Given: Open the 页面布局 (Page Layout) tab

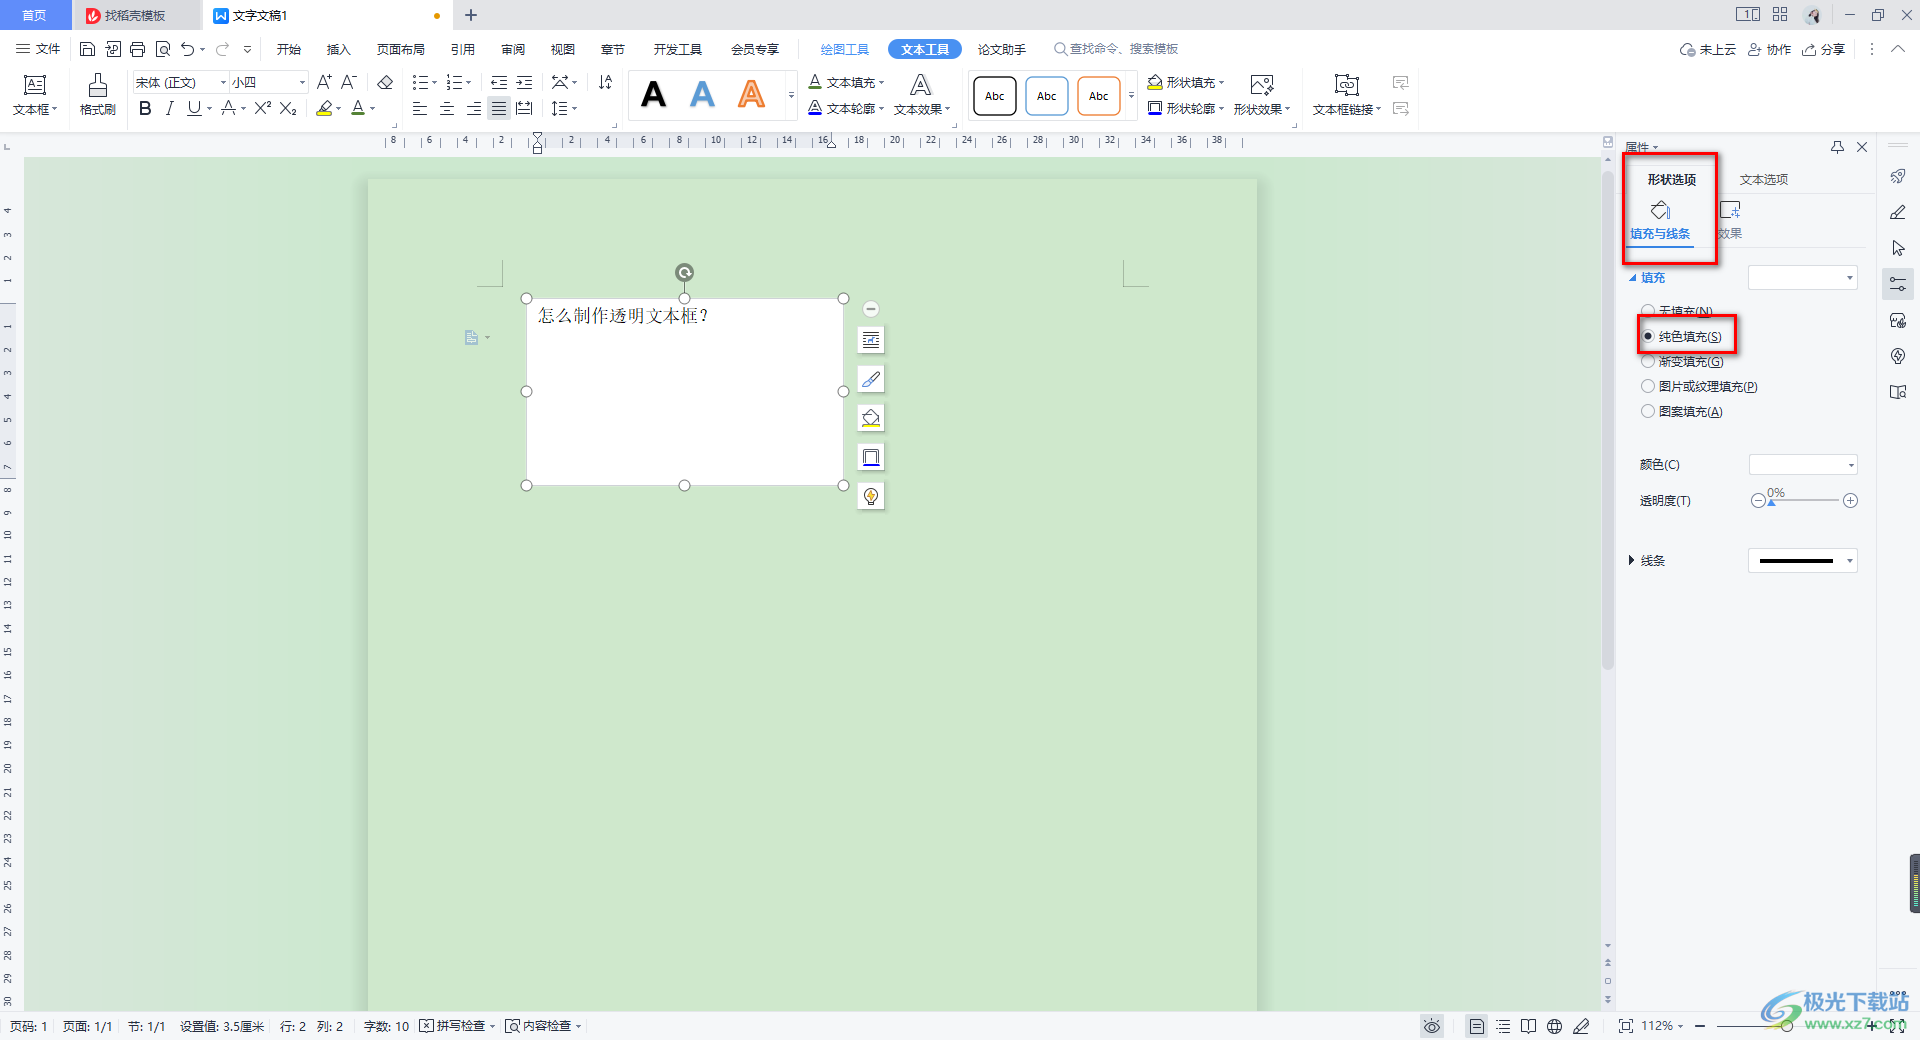Looking at the screenshot, I should 401,49.
